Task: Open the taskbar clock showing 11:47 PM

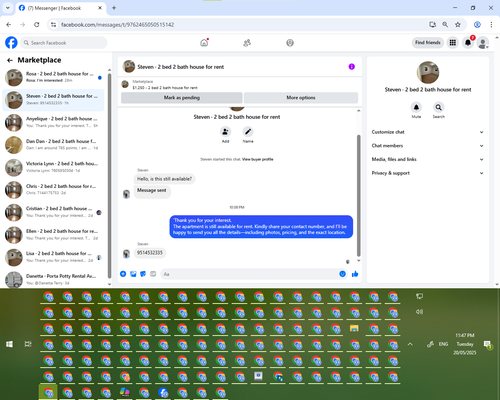Action: pyautogui.click(x=465, y=344)
